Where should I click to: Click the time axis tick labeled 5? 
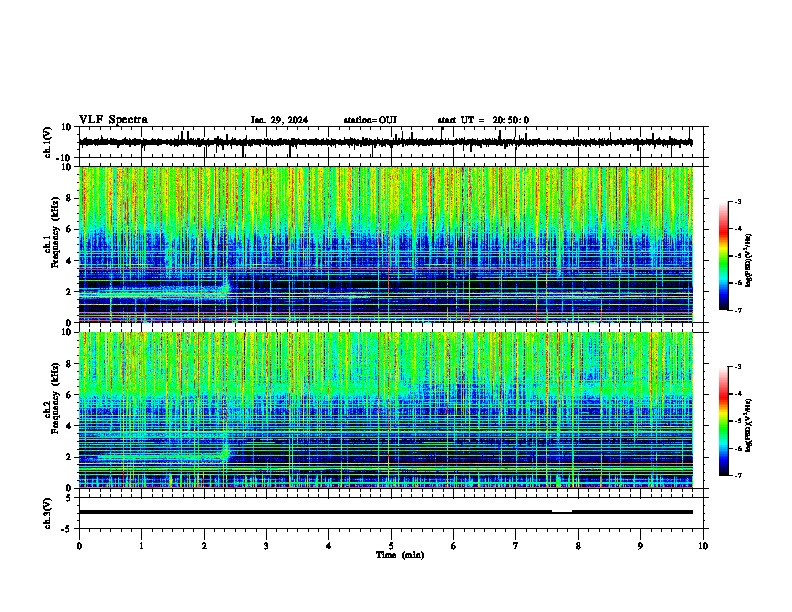tap(391, 546)
